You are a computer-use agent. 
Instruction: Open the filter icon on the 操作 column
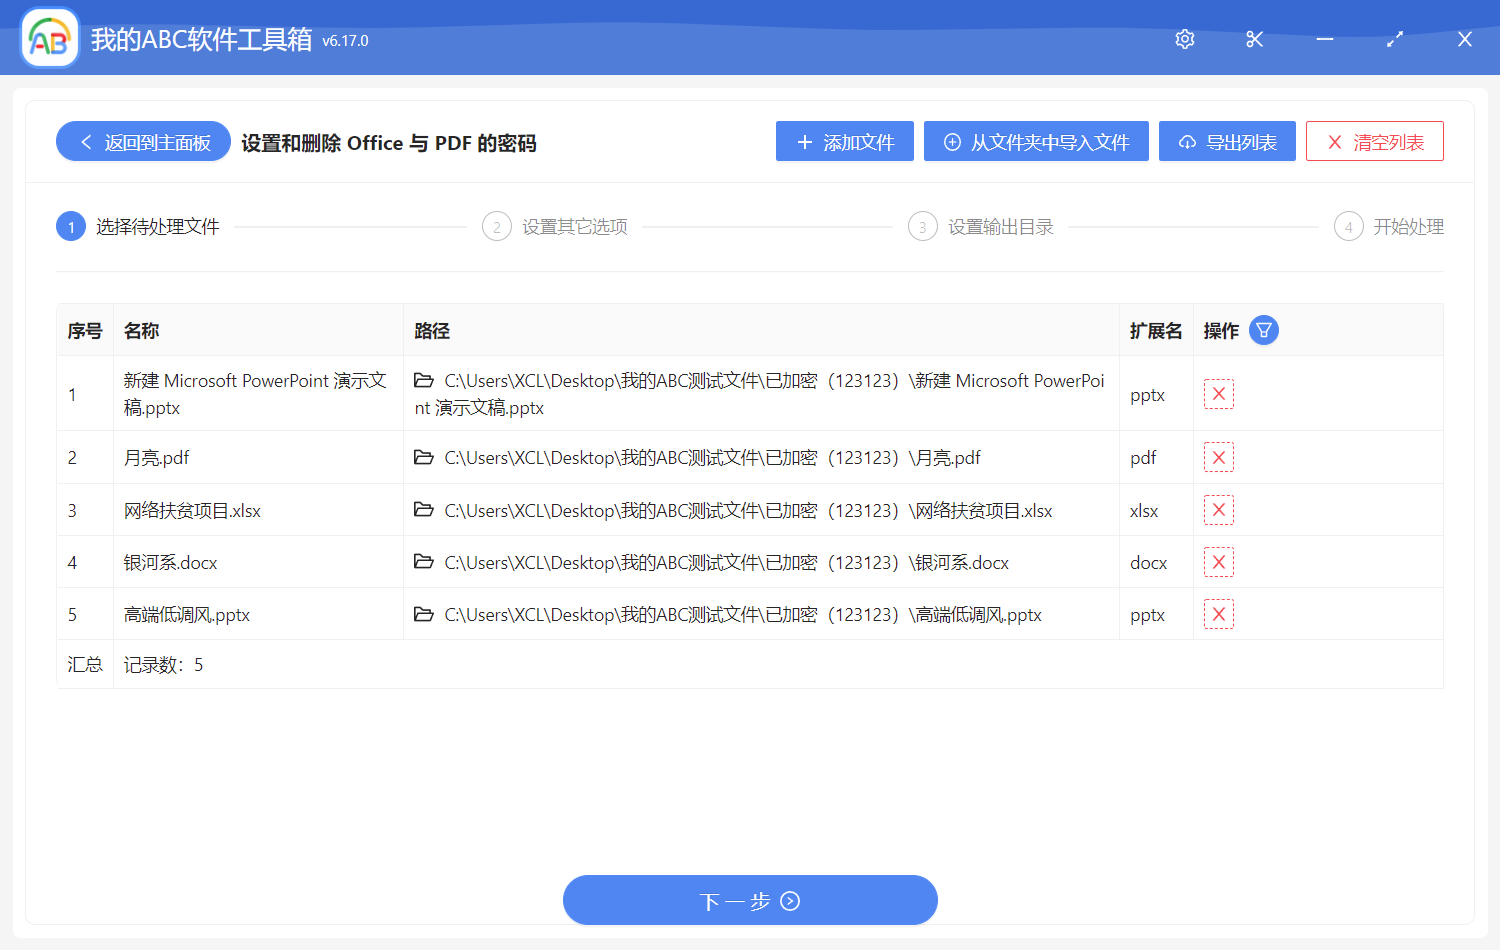tap(1263, 329)
